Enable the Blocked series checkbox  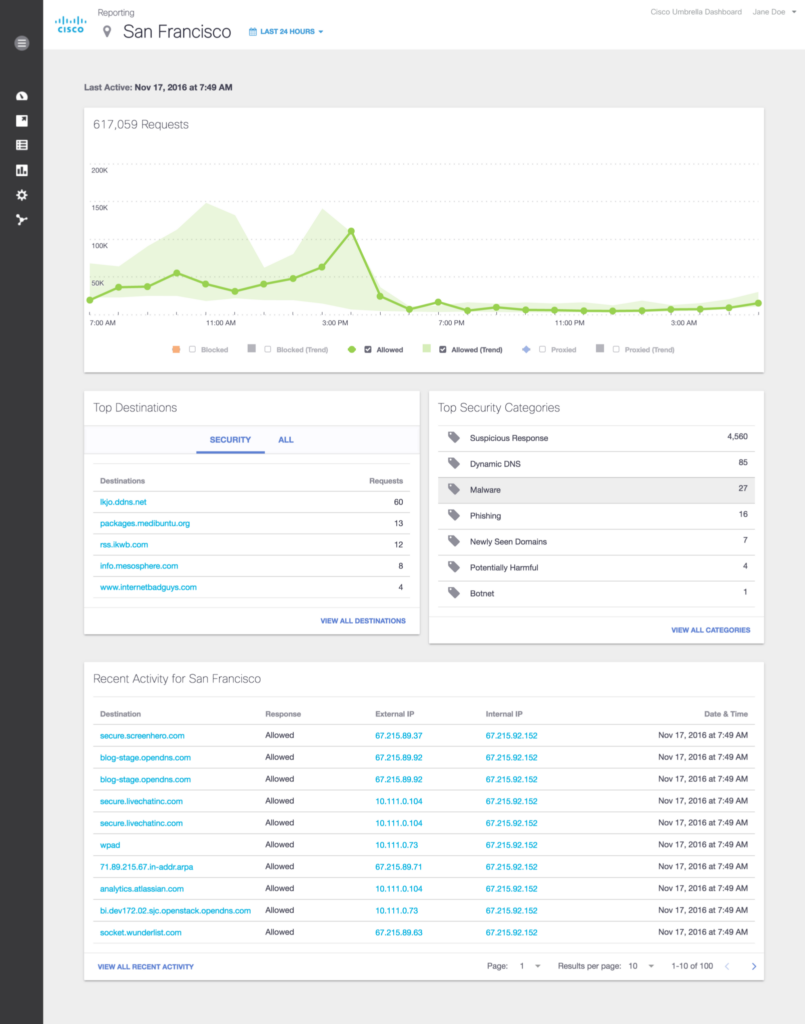coord(193,349)
